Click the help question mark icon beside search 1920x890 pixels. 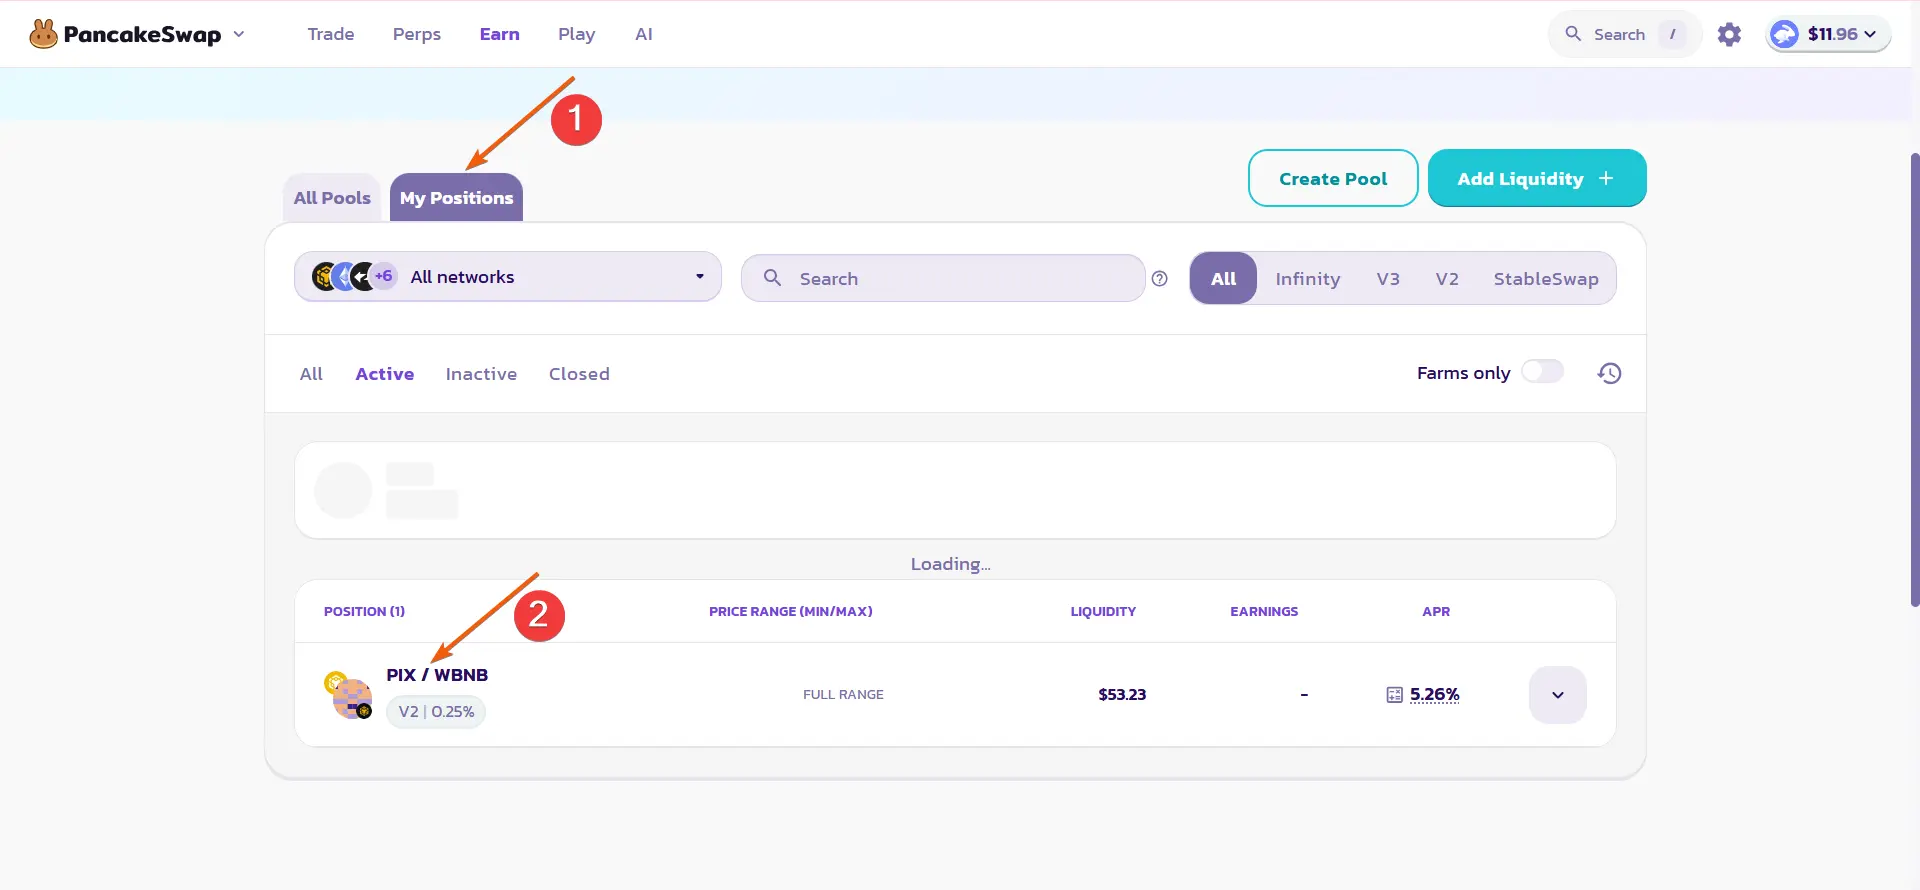1160,279
